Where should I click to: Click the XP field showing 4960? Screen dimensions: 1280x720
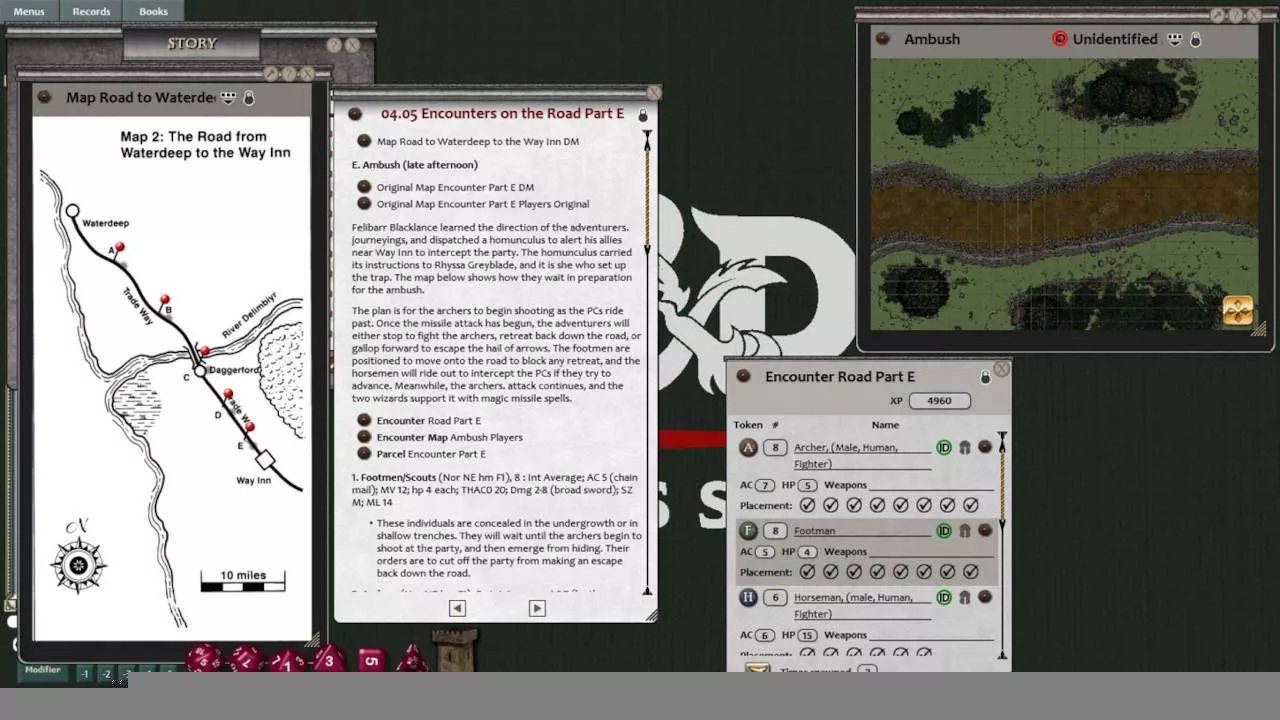(x=939, y=400)
